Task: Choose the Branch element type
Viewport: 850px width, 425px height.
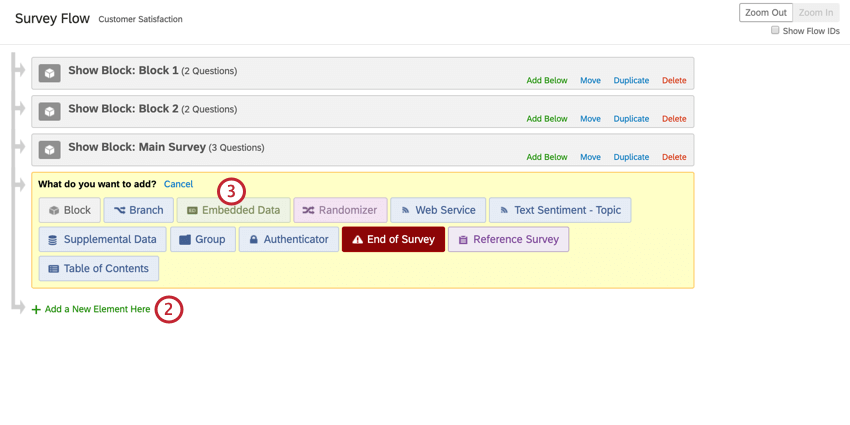Action: click(x=139, y=210)
